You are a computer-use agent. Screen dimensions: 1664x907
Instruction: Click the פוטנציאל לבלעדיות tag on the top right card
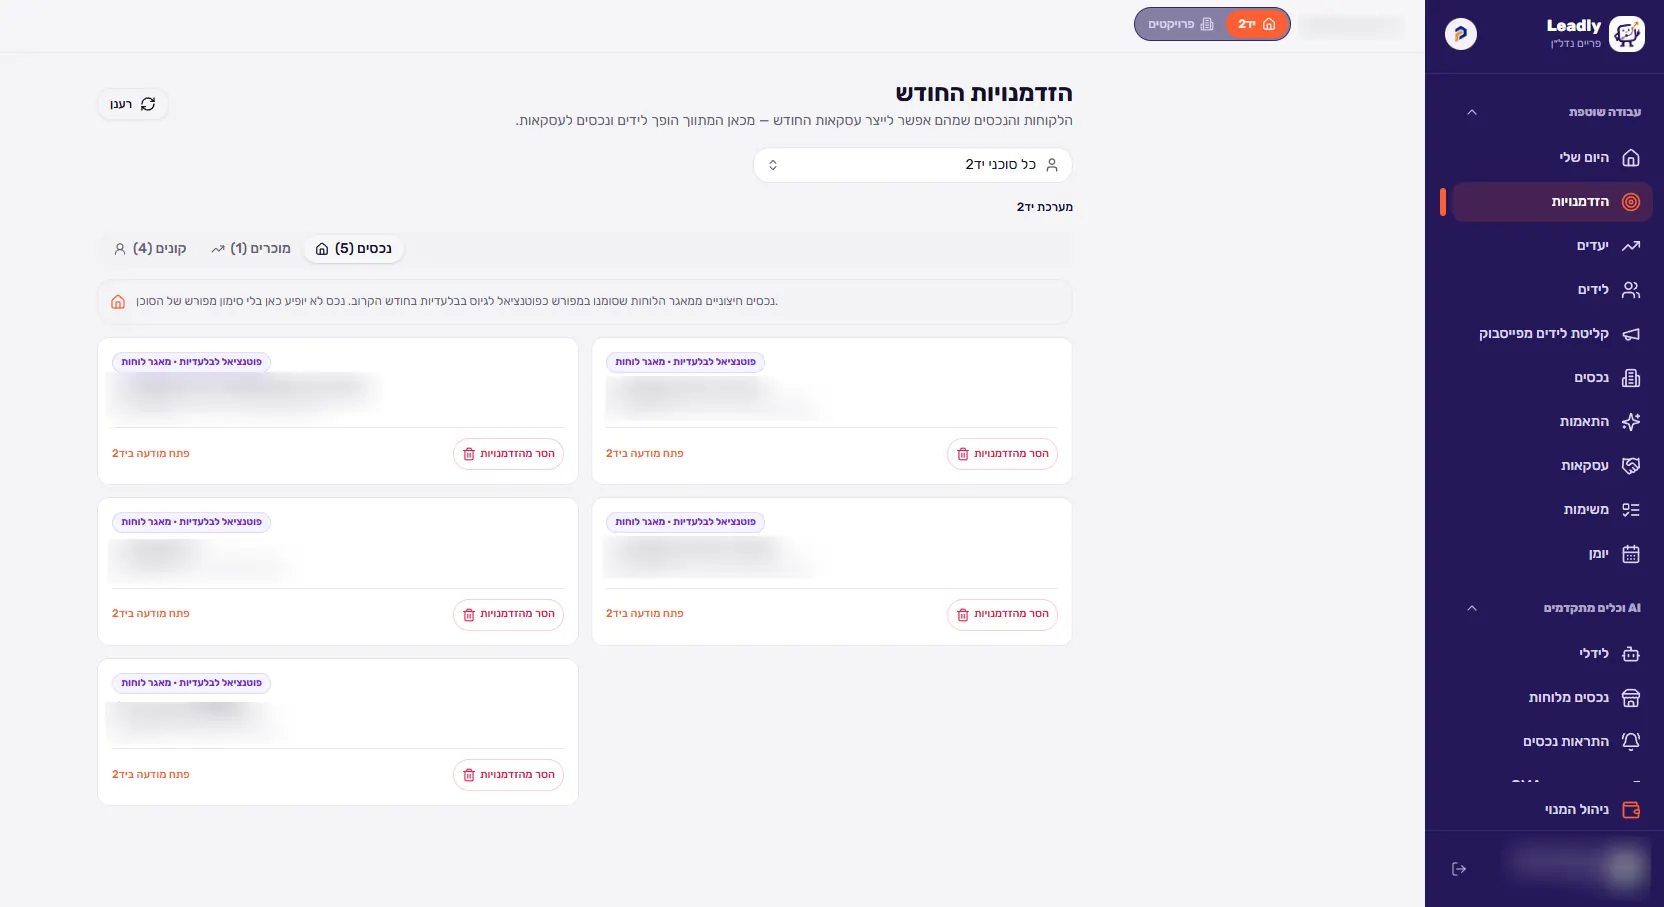pyautogui.click(x=686, y=362)
